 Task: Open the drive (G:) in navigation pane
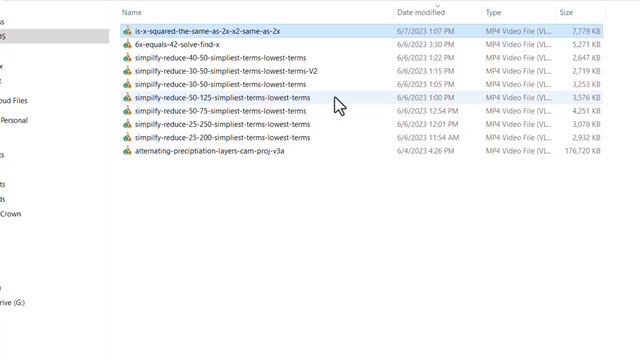pyautogui.click(x=12, y=302)
